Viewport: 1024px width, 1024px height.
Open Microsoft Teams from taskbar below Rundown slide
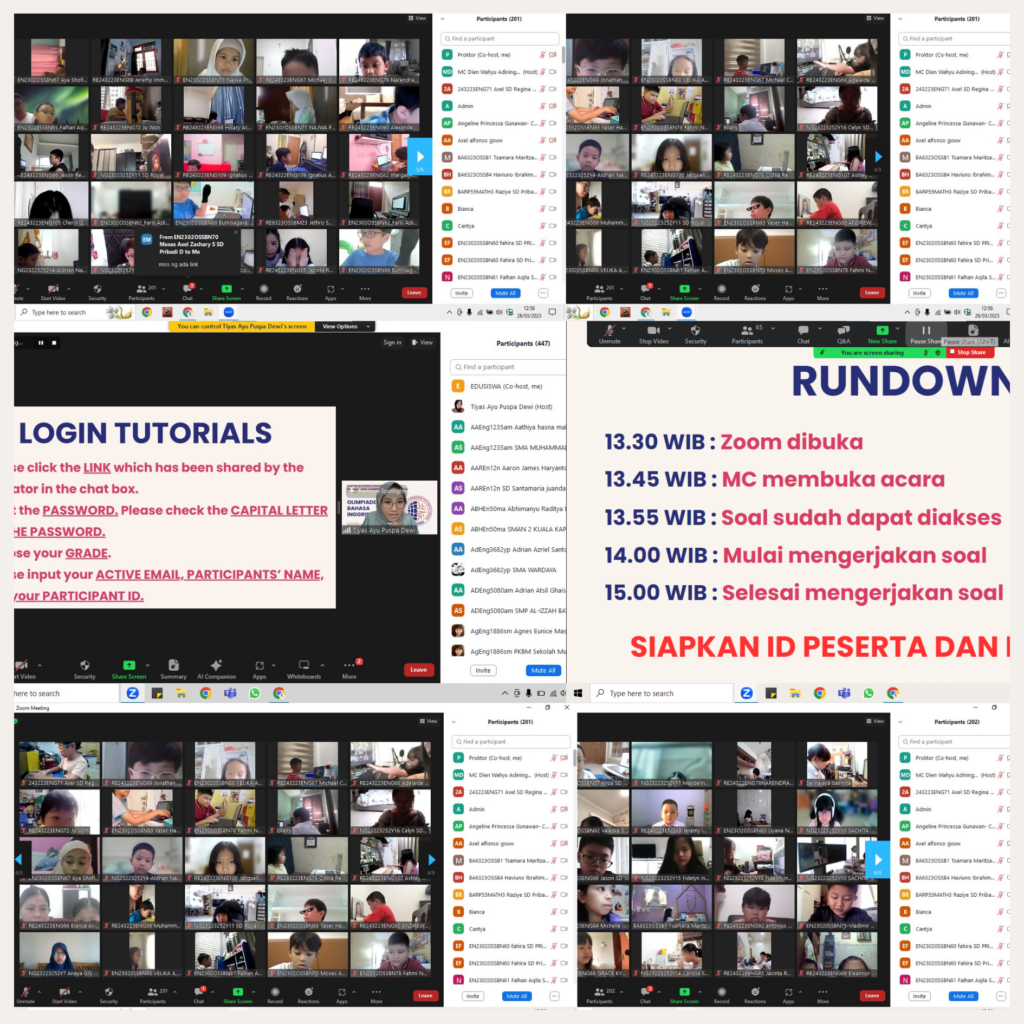844,694
